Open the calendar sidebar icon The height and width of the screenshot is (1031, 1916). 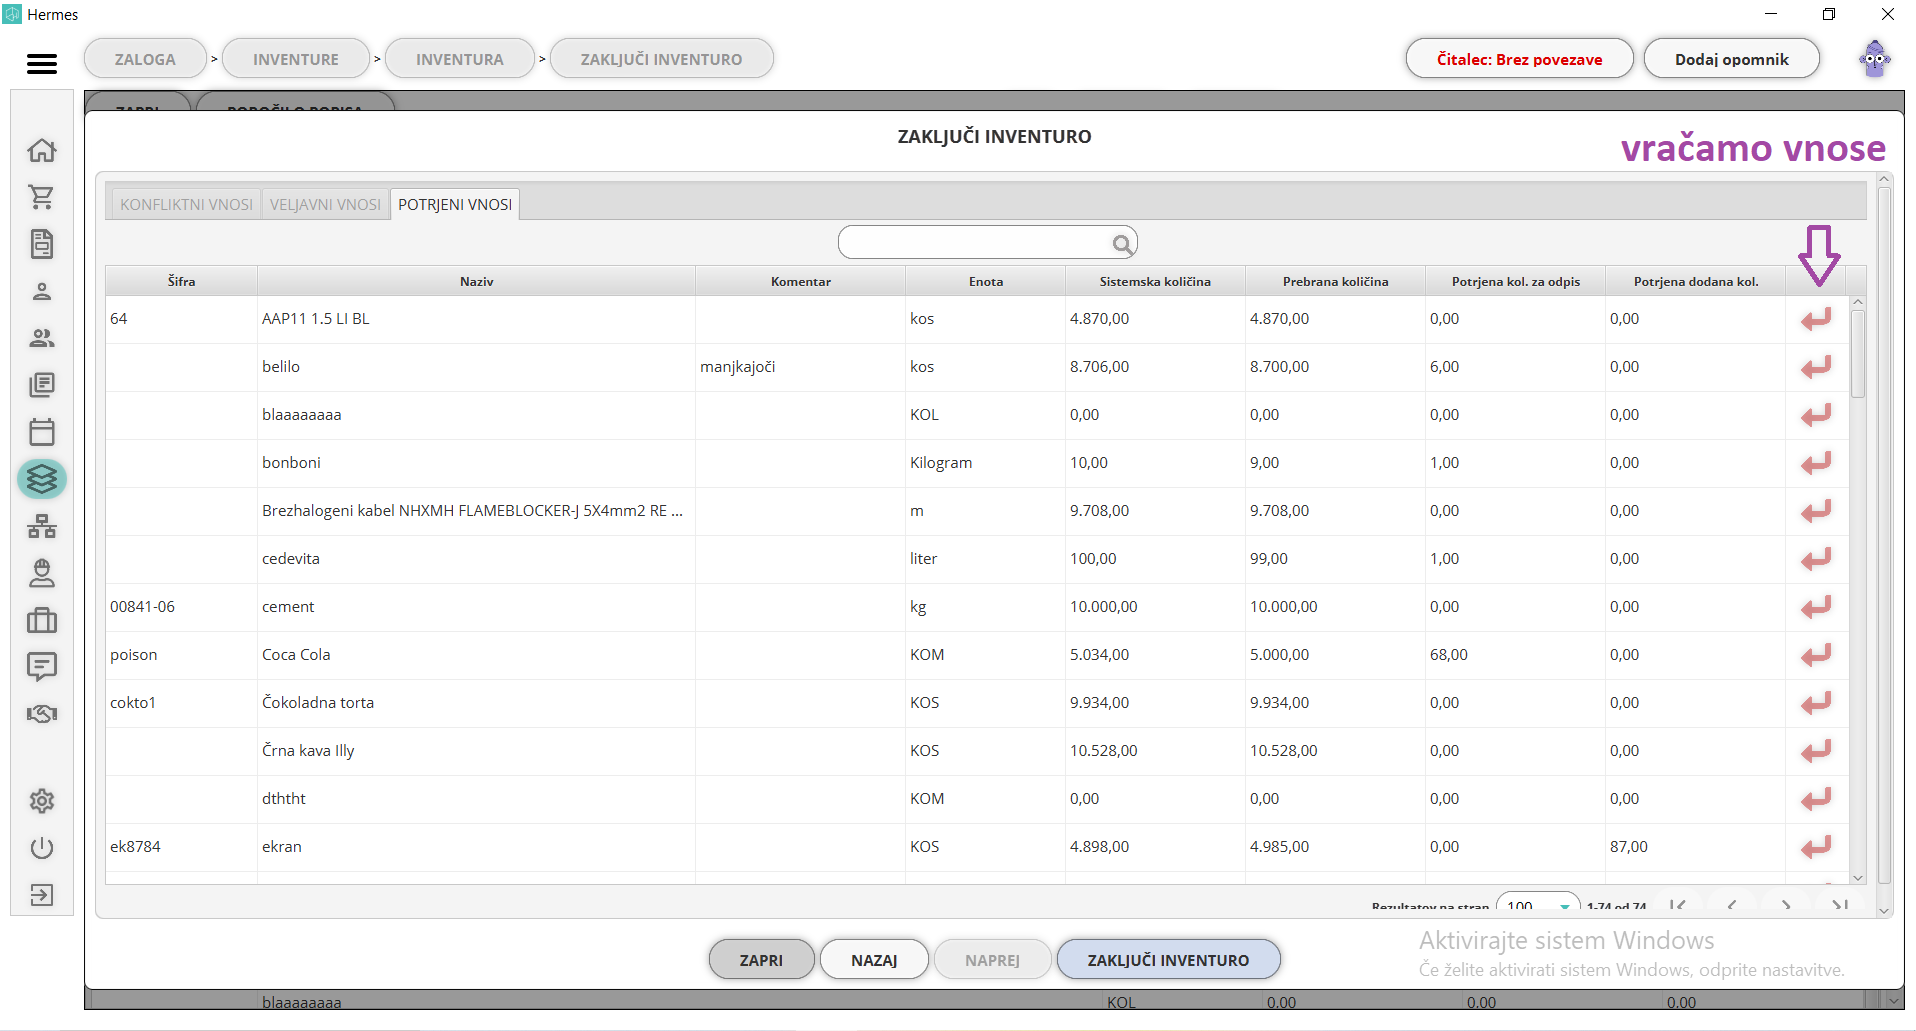click(42, 432)
